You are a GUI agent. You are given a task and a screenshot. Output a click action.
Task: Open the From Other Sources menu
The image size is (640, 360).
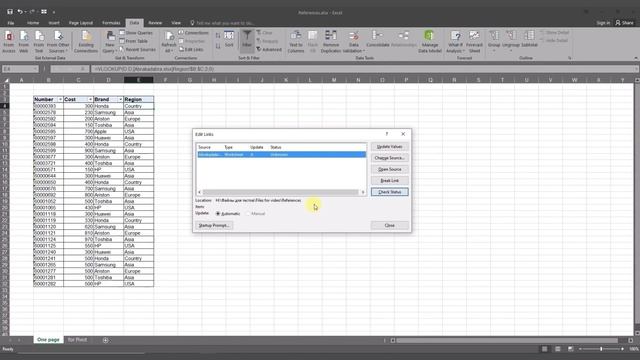click(58, 41)
